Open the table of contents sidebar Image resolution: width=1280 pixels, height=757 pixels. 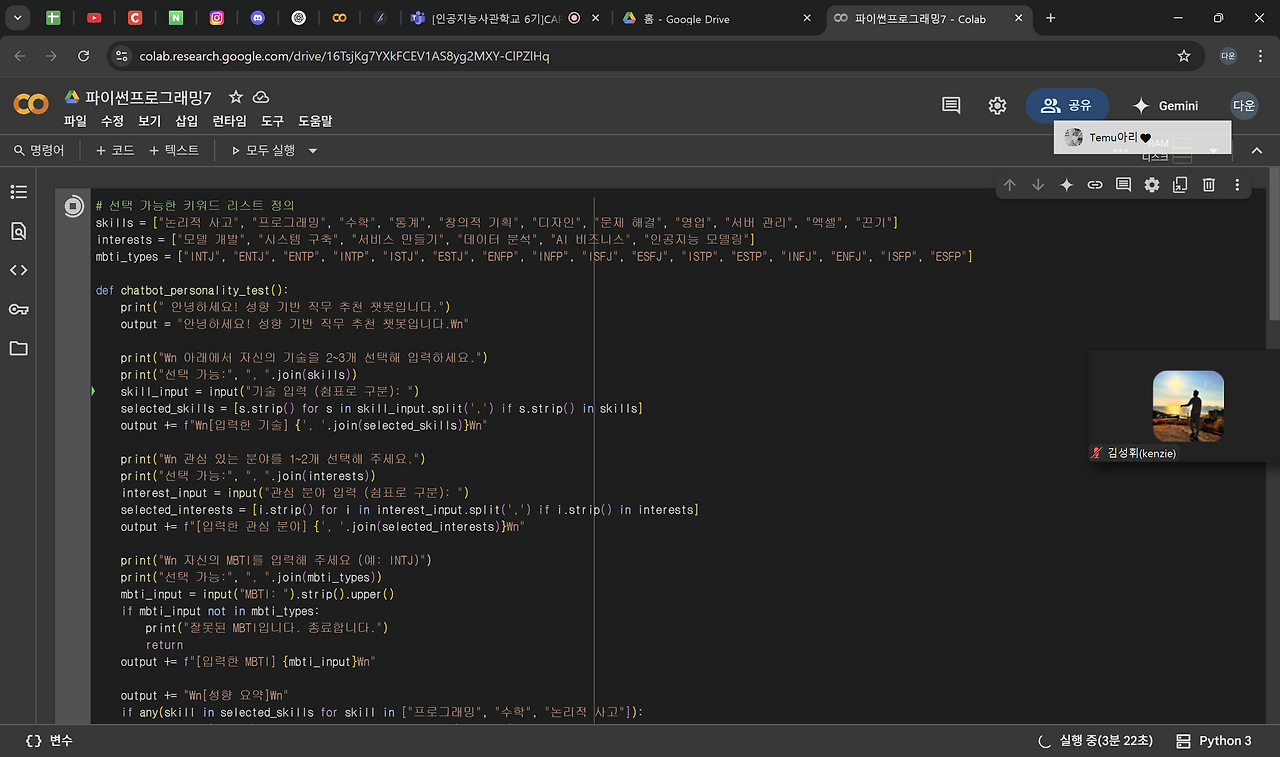[18, 191]
